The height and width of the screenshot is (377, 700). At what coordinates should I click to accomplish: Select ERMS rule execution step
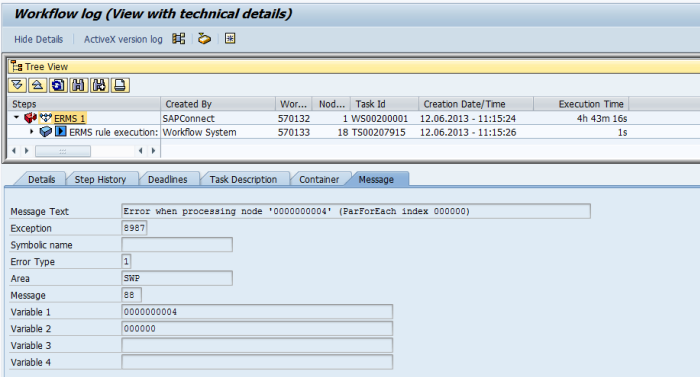tap(113, 132)
